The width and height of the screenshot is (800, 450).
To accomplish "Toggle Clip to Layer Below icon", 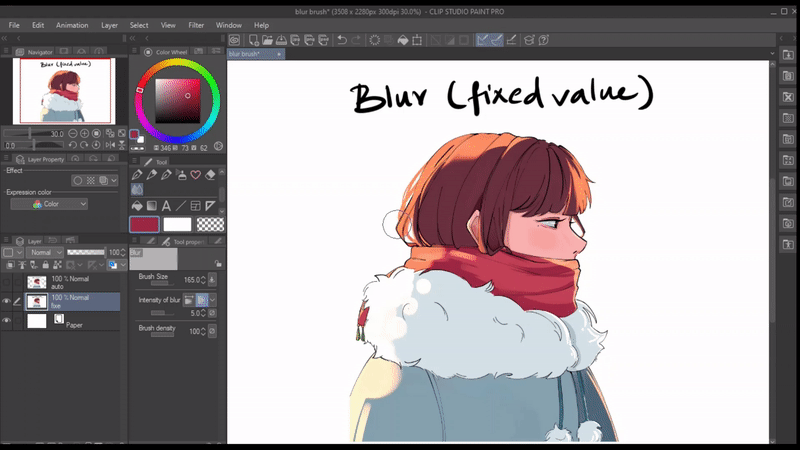I will pos(11,265).
